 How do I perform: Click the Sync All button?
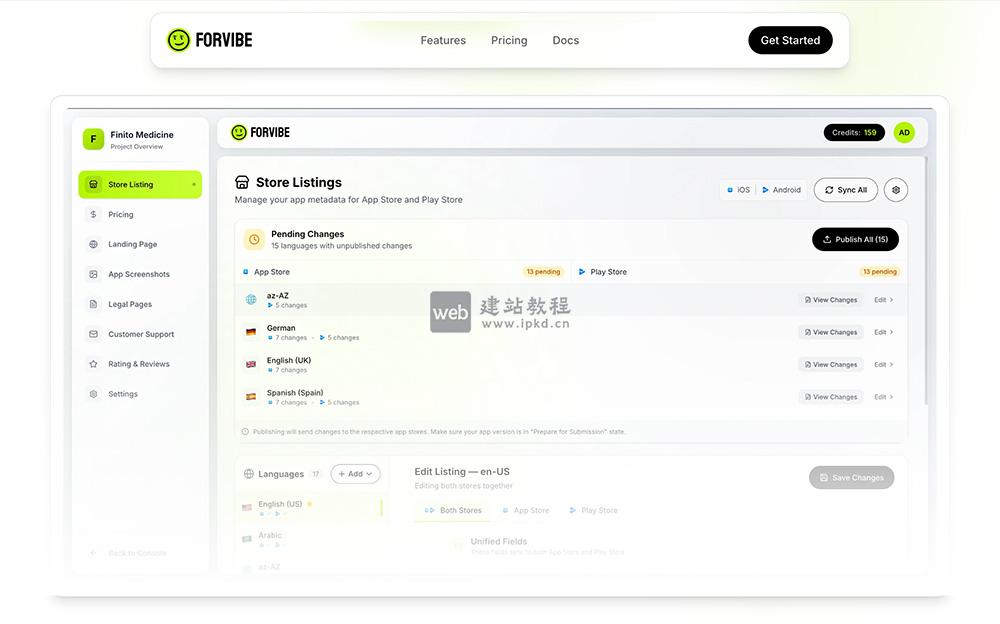click(x=845, y=189)
